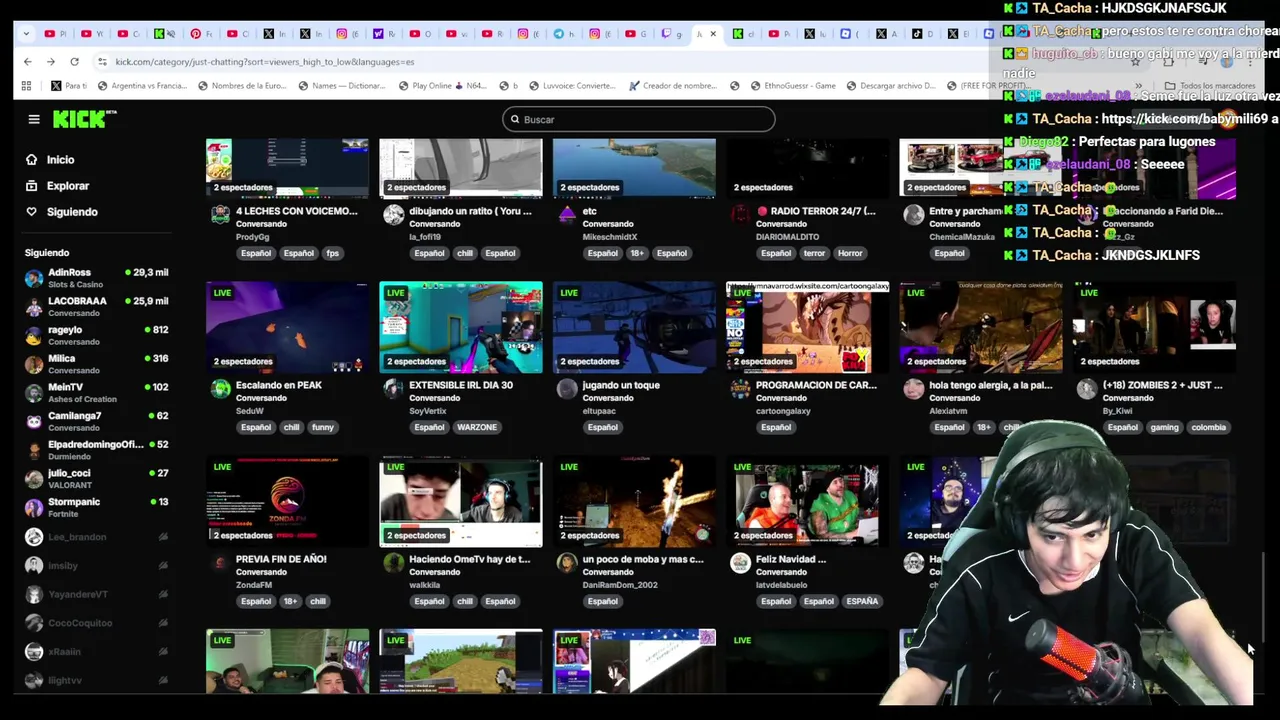Open 'Argentina vs Francia' bookmark
Screen dimensions: 1280x720
[141, 85]
